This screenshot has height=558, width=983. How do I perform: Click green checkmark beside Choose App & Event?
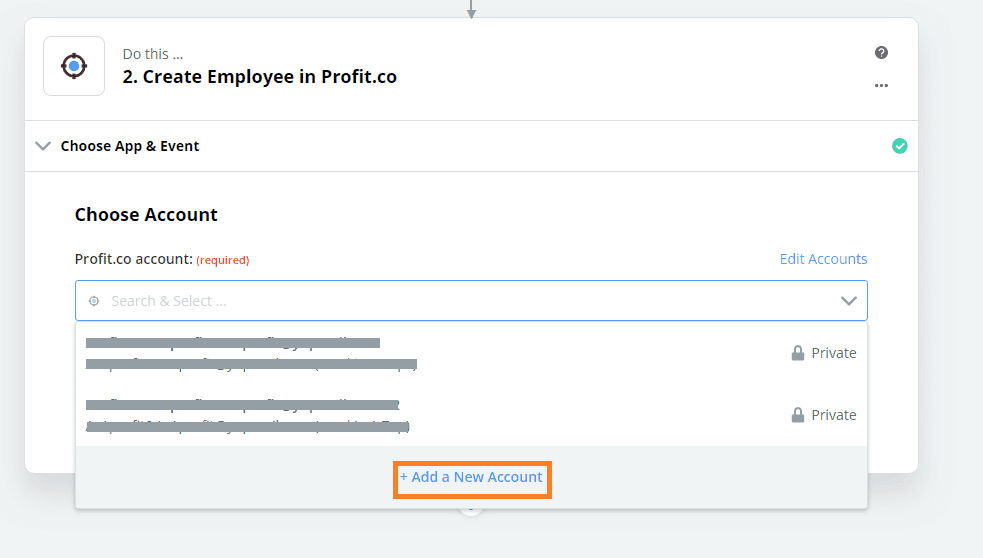pos(900,146)
